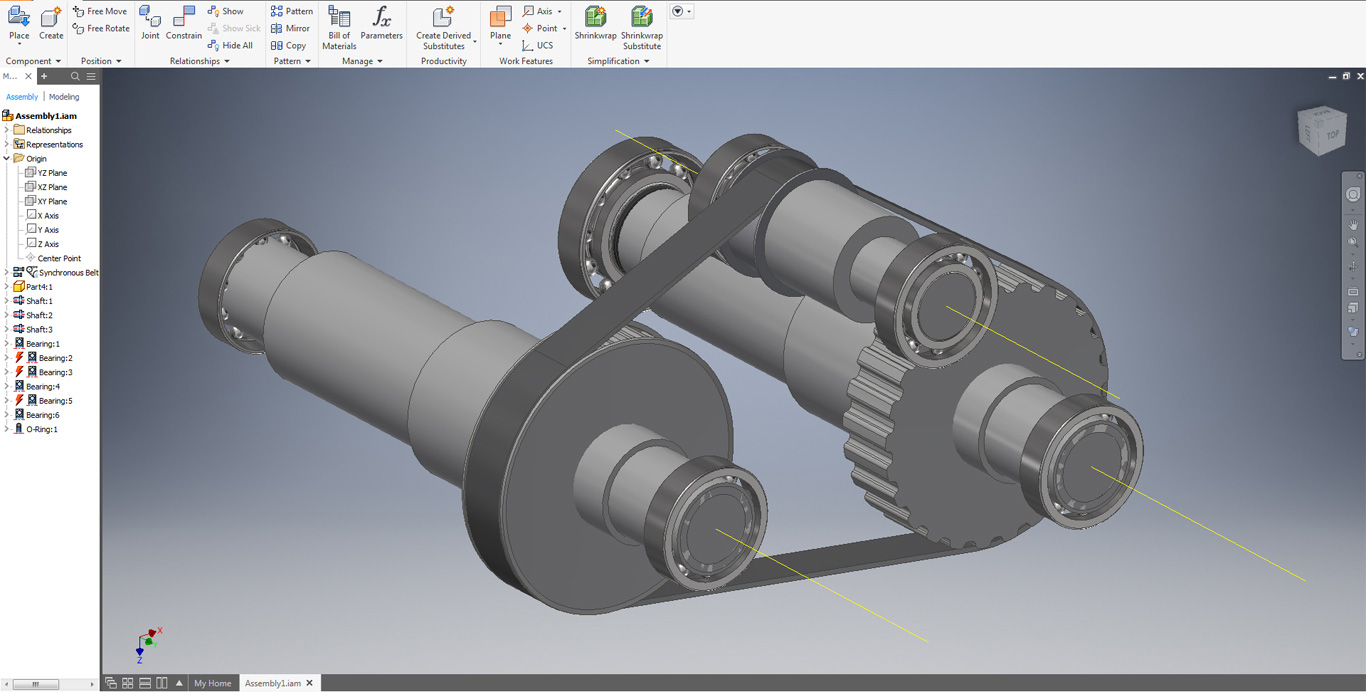The width and height of the screenshot is (1366, 692).
Task: Arrange the windows vertically
Action: click(x=162, y=683)
